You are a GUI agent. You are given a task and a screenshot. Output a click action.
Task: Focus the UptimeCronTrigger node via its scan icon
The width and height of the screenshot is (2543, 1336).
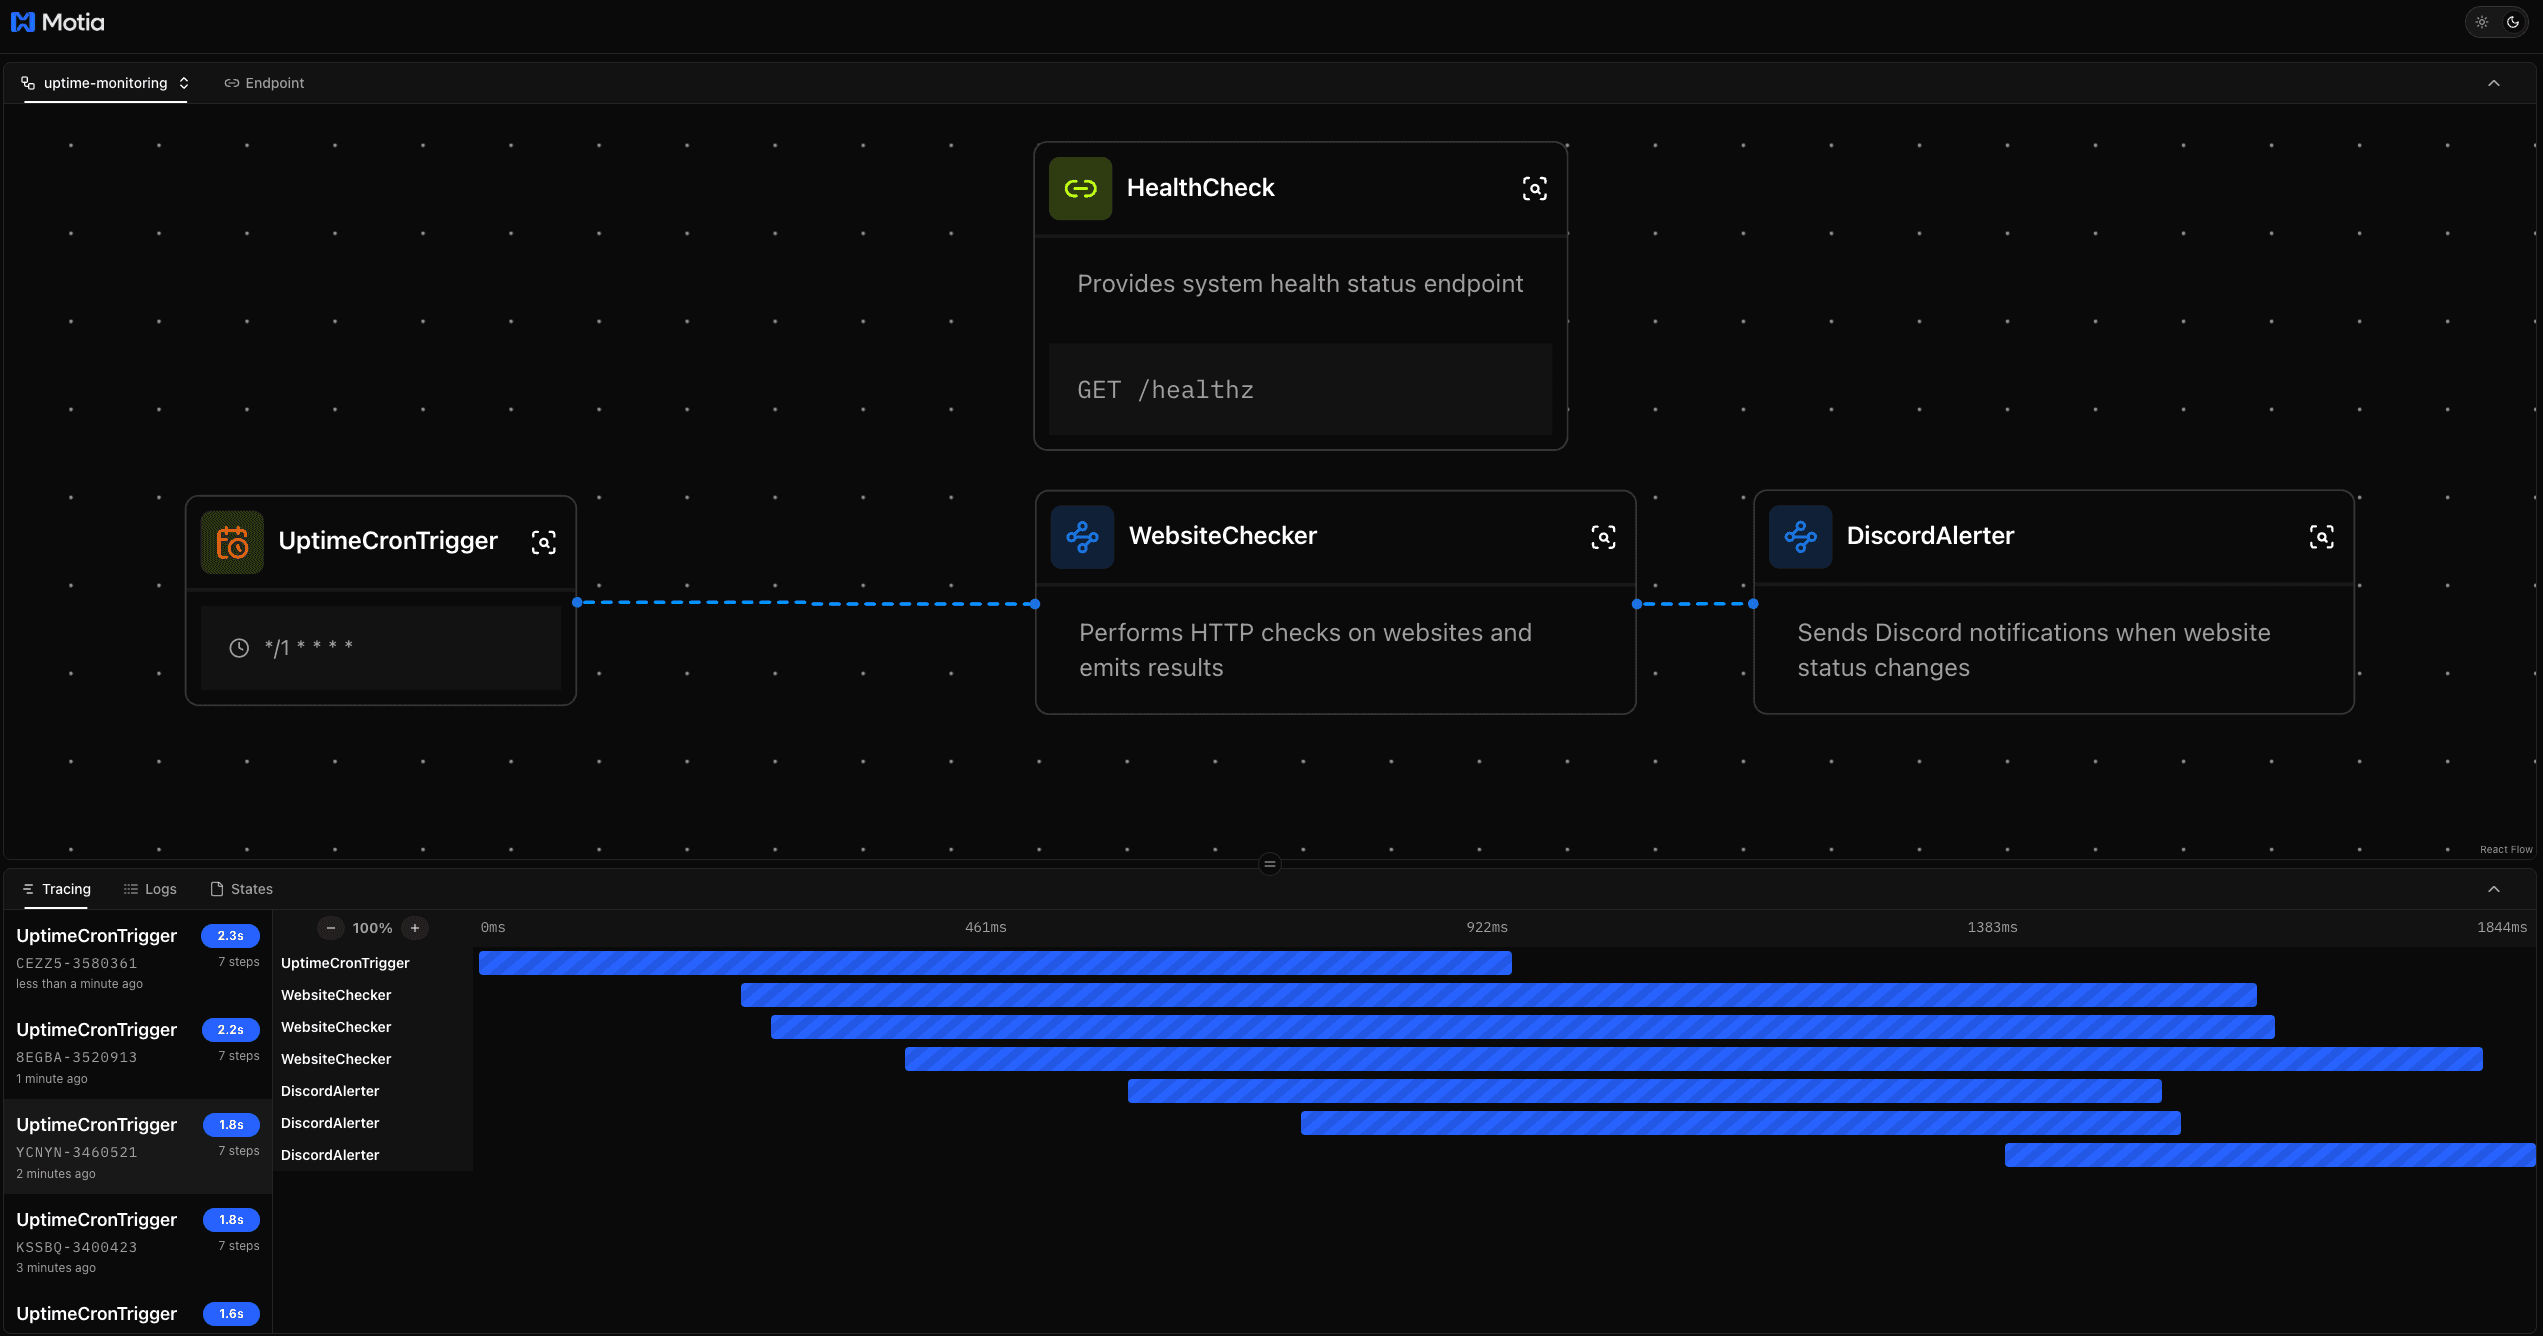tap(543, 542)
